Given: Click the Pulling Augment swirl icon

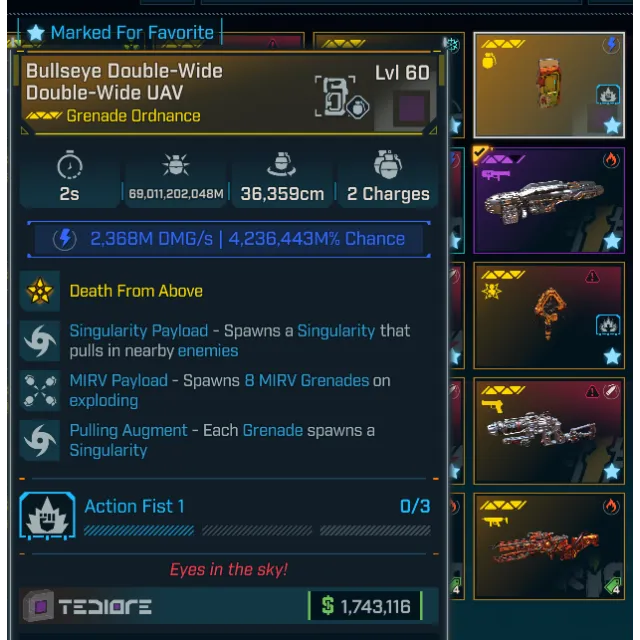Looking at the screenshot, I should tap(40, 441).
